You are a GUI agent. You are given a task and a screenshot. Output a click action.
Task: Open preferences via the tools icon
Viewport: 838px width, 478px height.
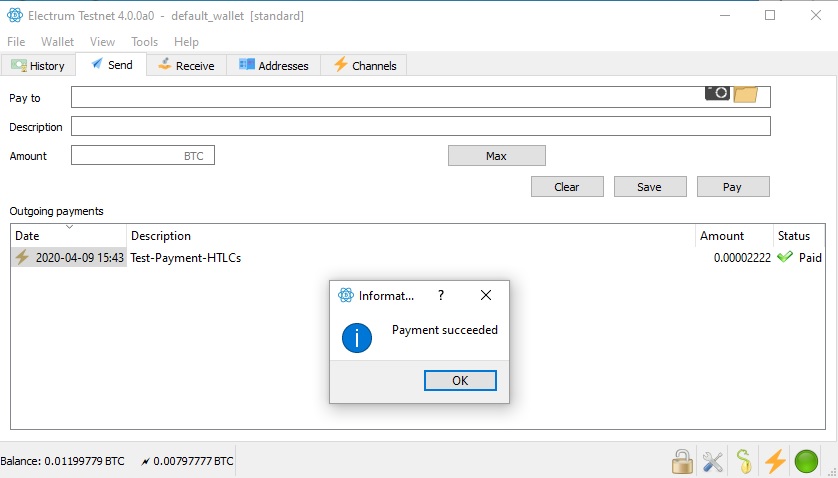point(713,461)
